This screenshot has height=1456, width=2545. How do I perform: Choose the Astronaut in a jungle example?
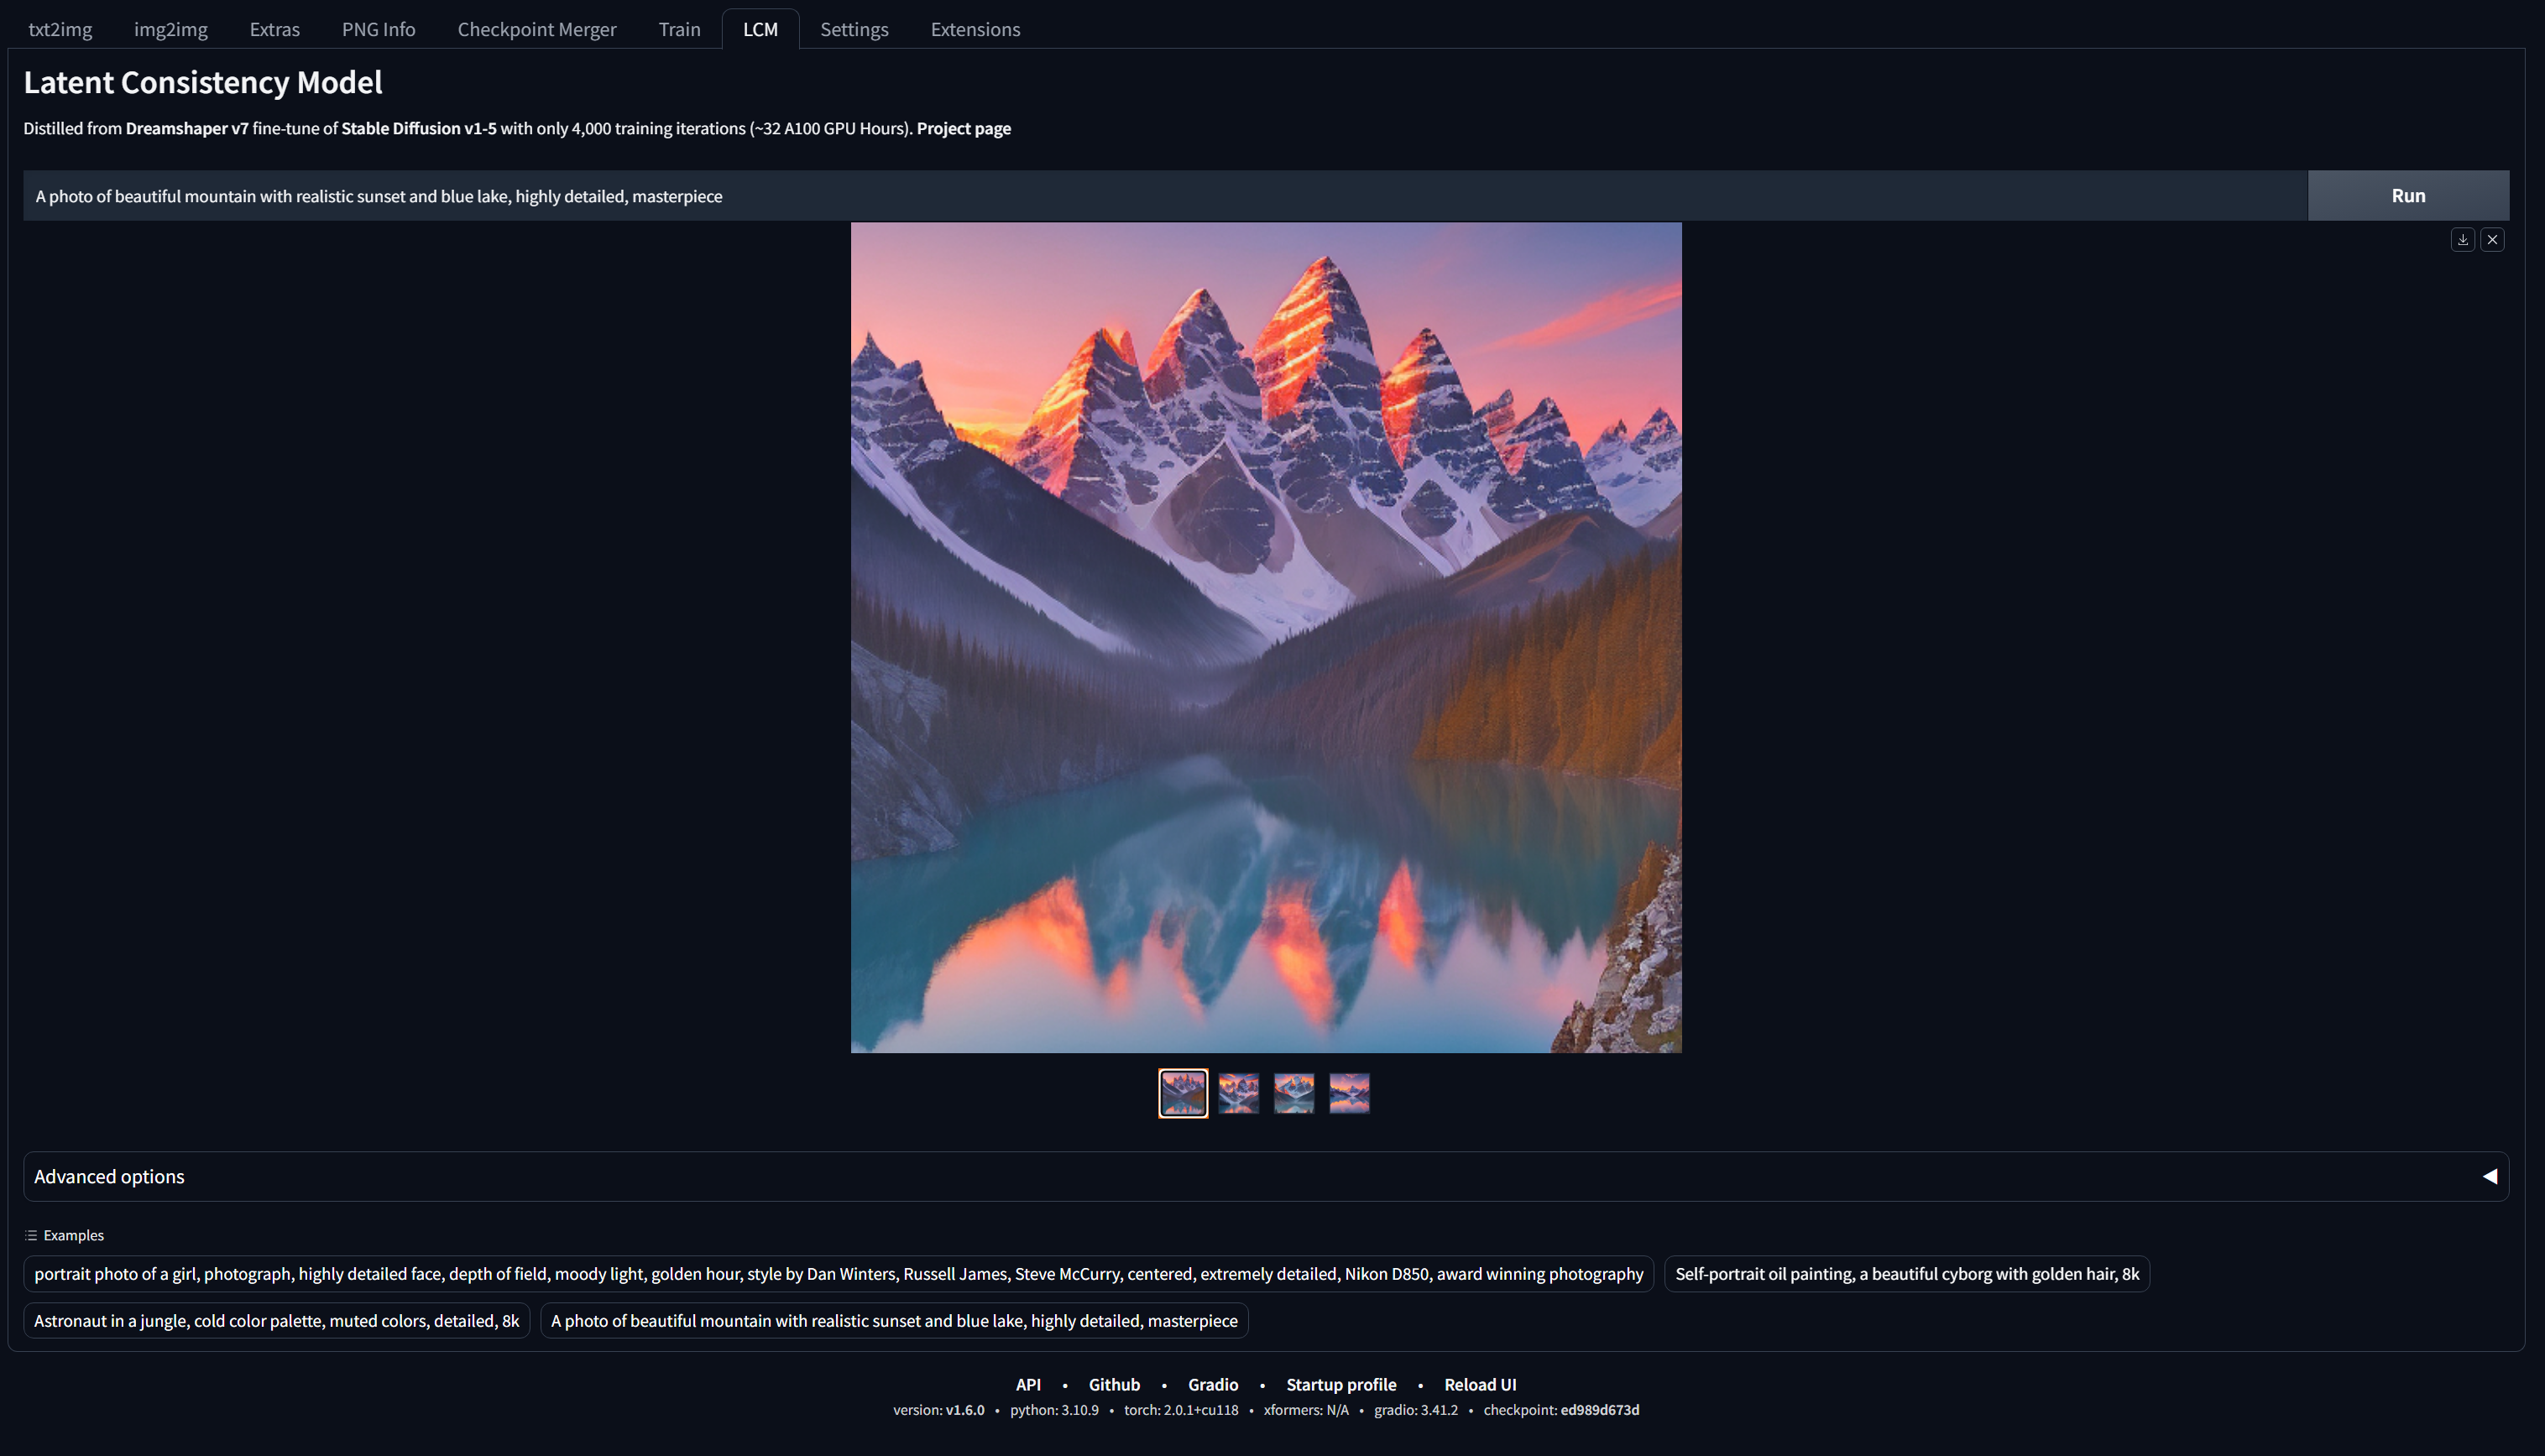click(276, 1320)
